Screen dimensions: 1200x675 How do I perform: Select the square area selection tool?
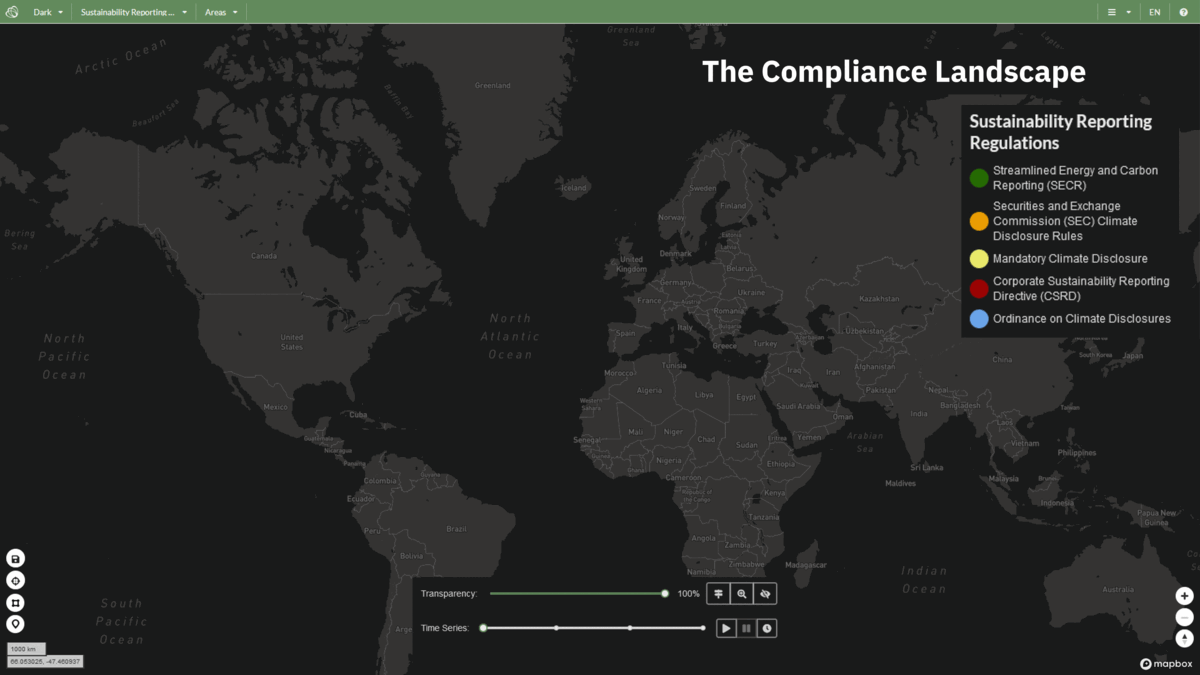[x=15, y=603]
